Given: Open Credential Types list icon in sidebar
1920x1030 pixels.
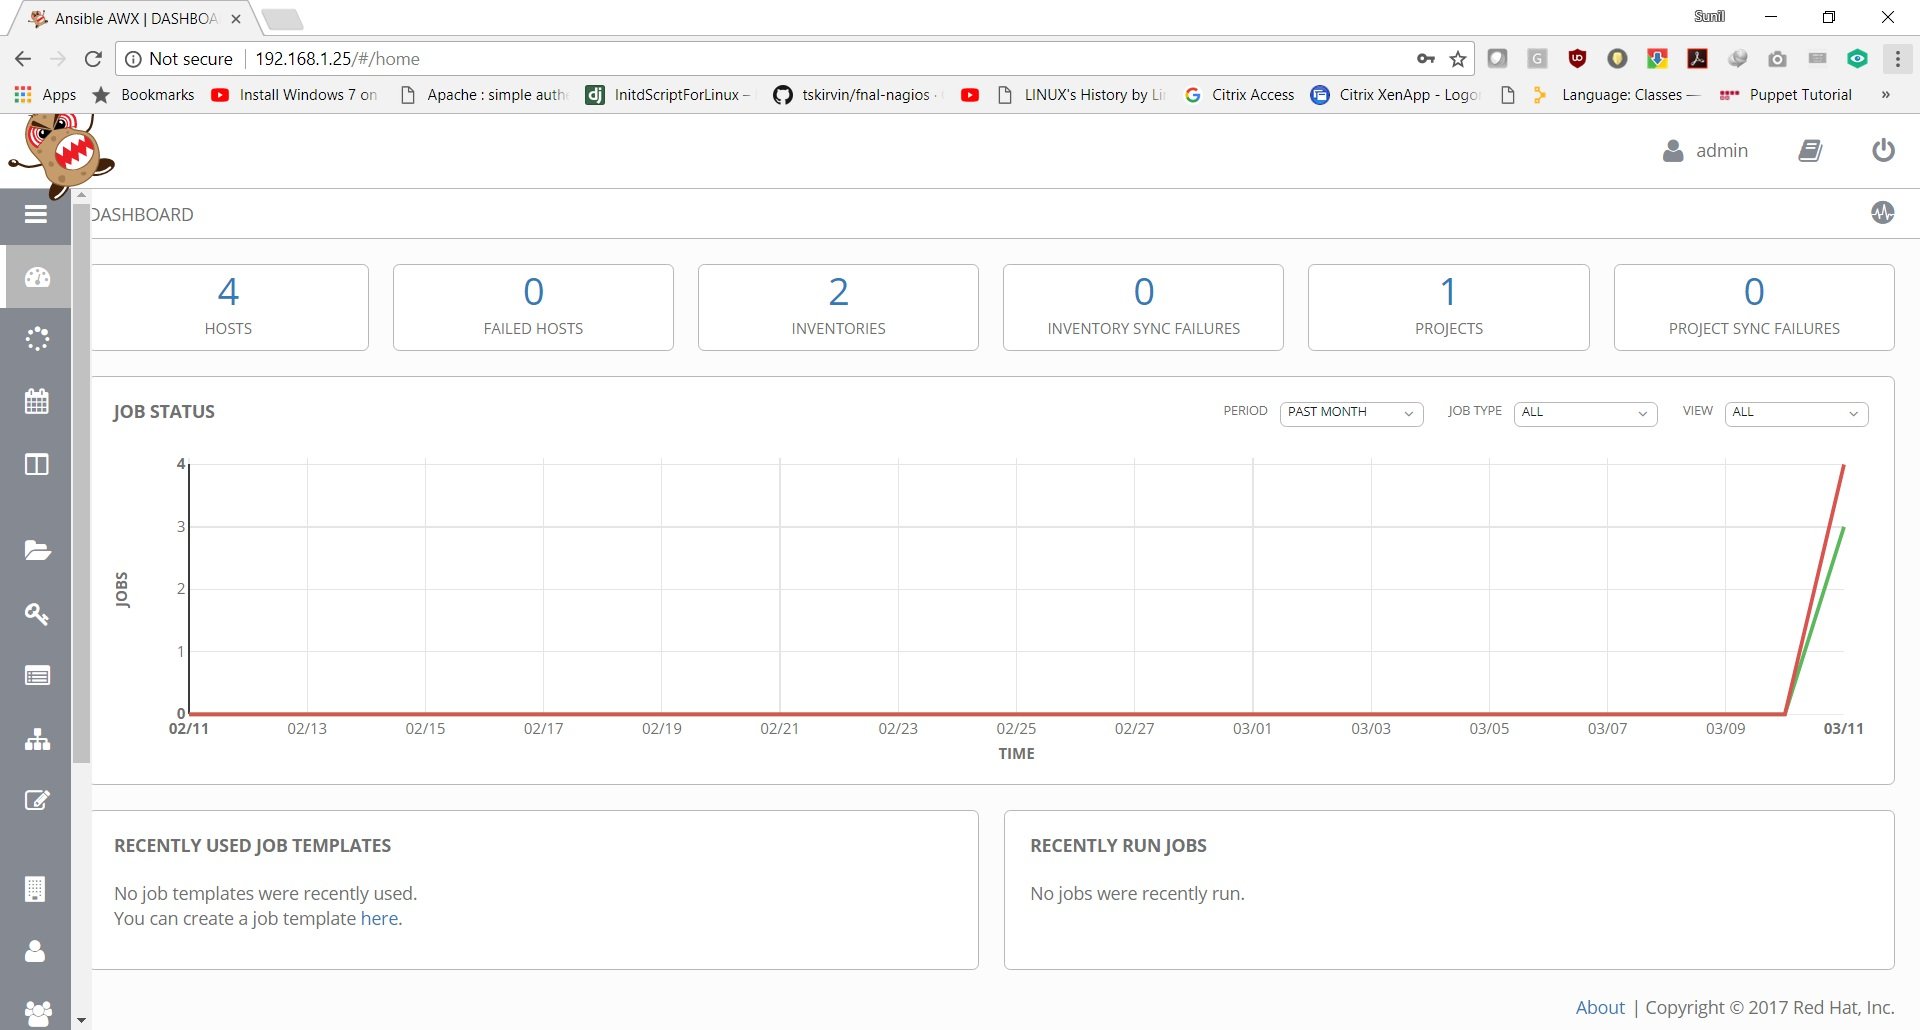Looking at the screenshot, I should coord(37,676).
